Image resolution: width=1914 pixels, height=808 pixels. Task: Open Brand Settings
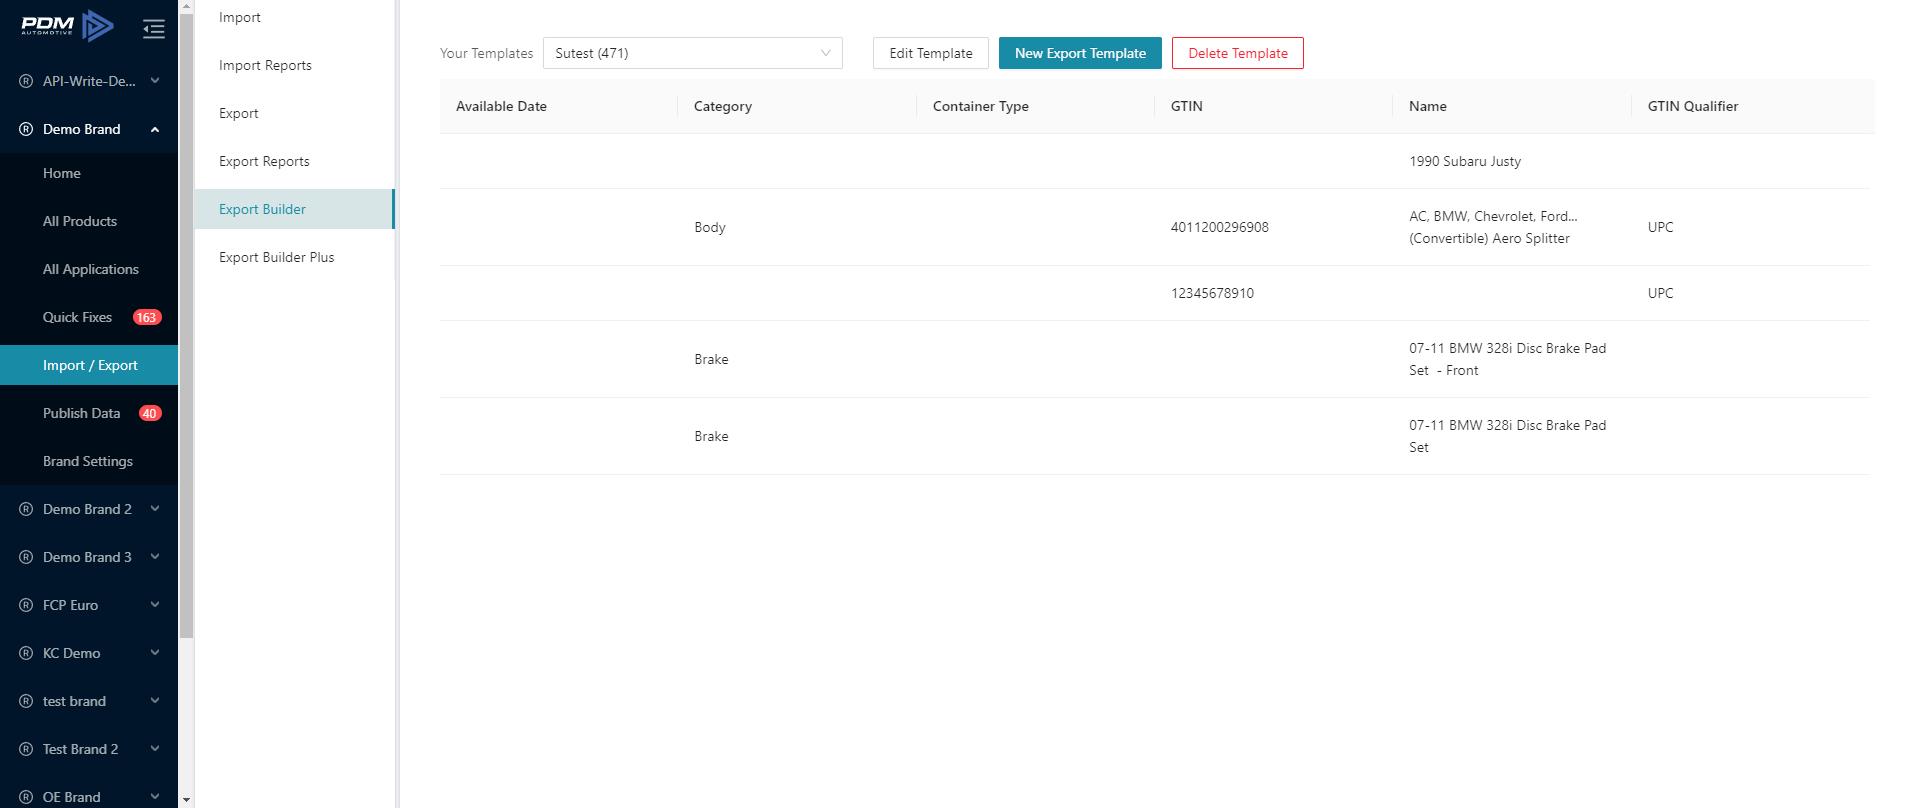pyautogui.click(x=89, y=461)
